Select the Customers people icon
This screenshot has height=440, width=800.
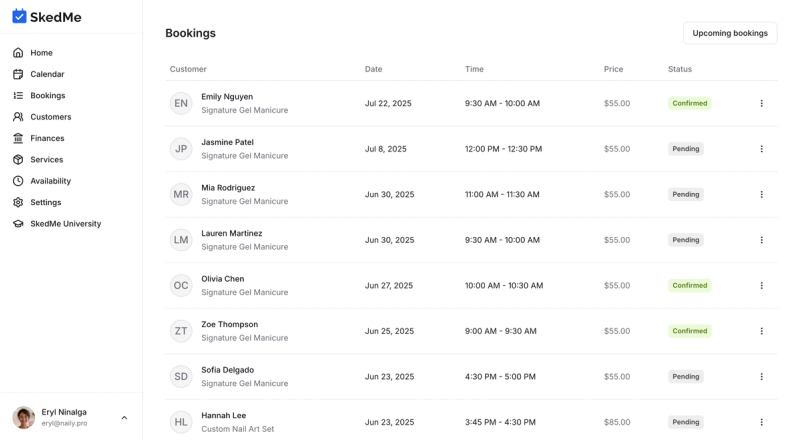point(18,117)
